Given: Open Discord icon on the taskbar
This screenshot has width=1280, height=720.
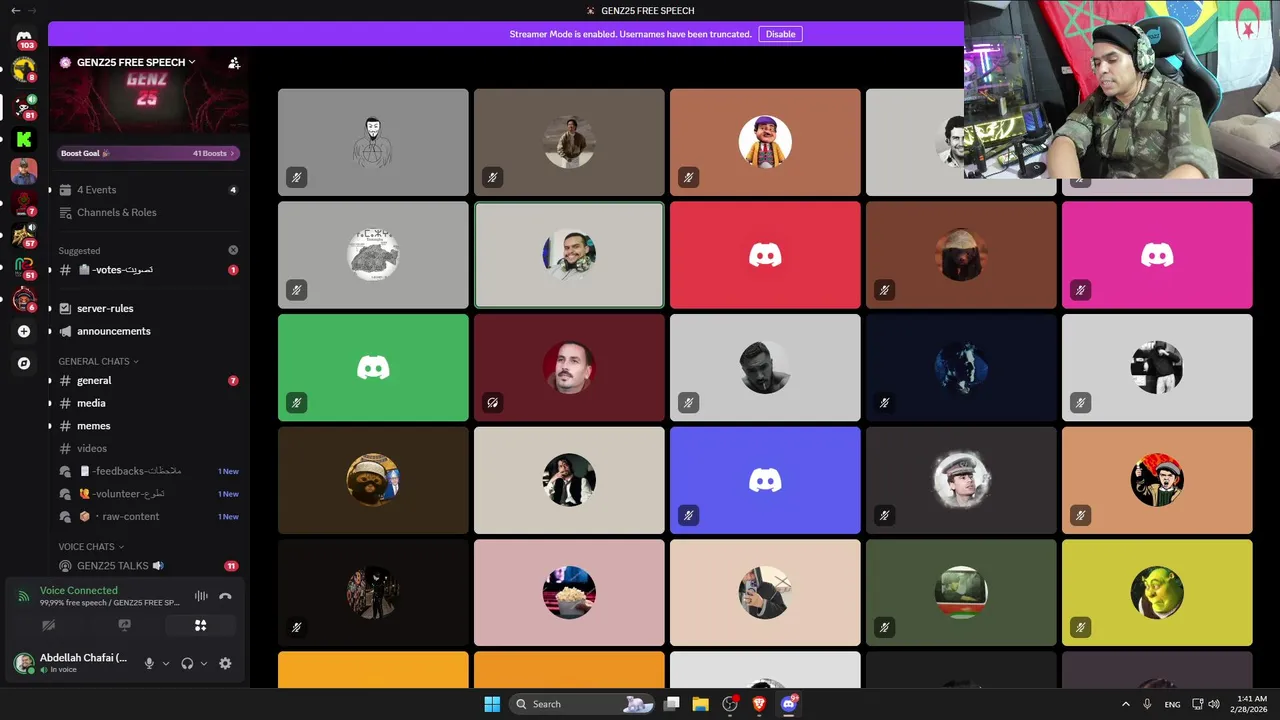Looking at the screenshot, I should point(788,704).
